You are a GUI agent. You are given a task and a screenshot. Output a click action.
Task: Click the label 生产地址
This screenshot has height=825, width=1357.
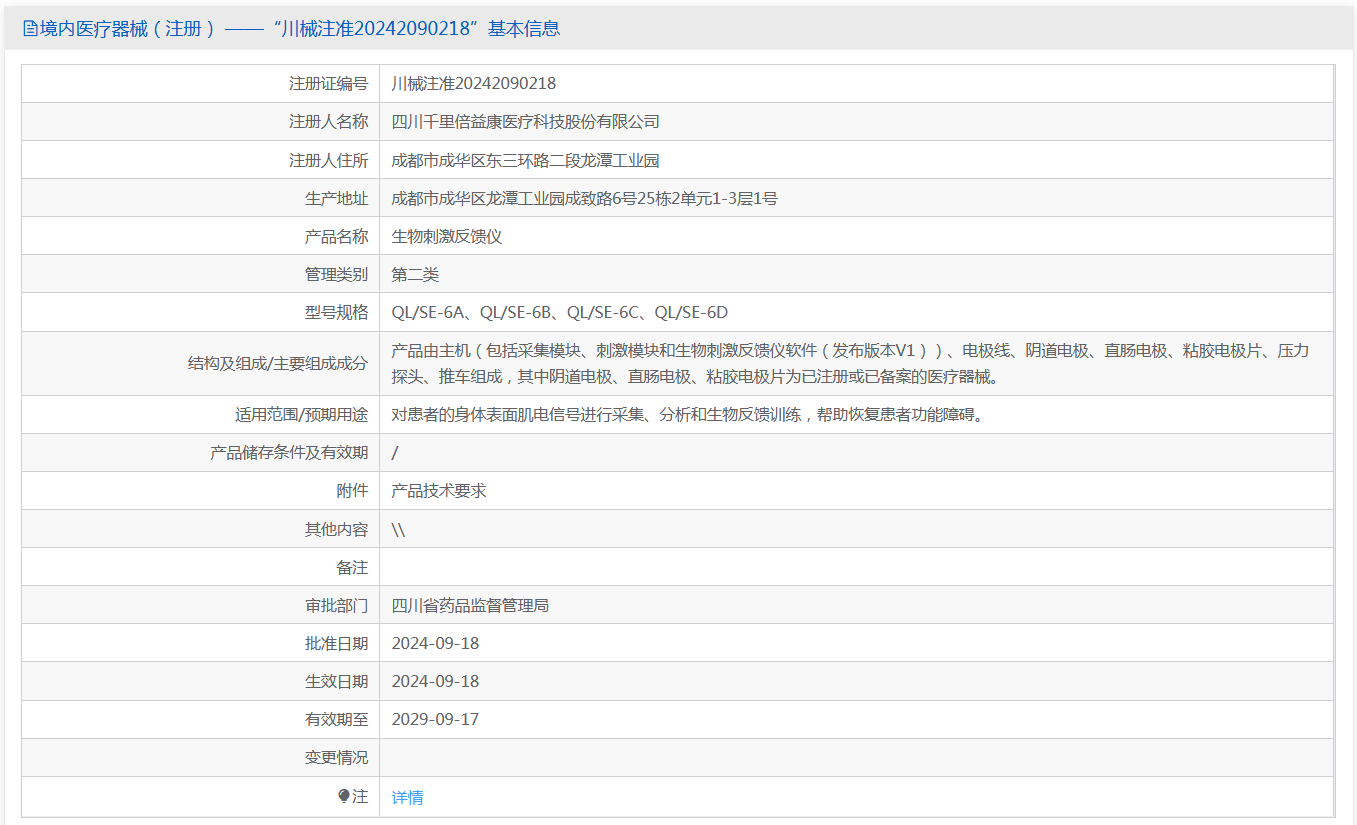click(336, 198)
